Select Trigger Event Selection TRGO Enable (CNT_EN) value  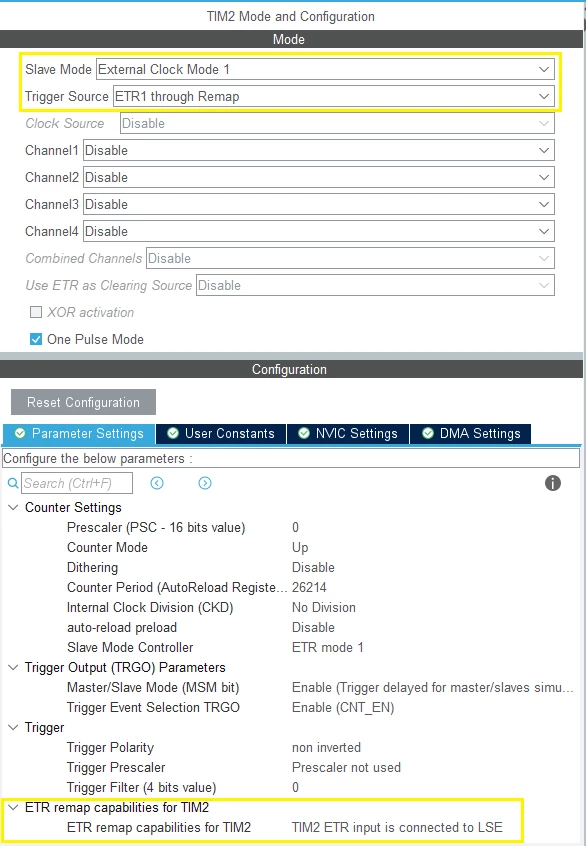coord(343,707)
